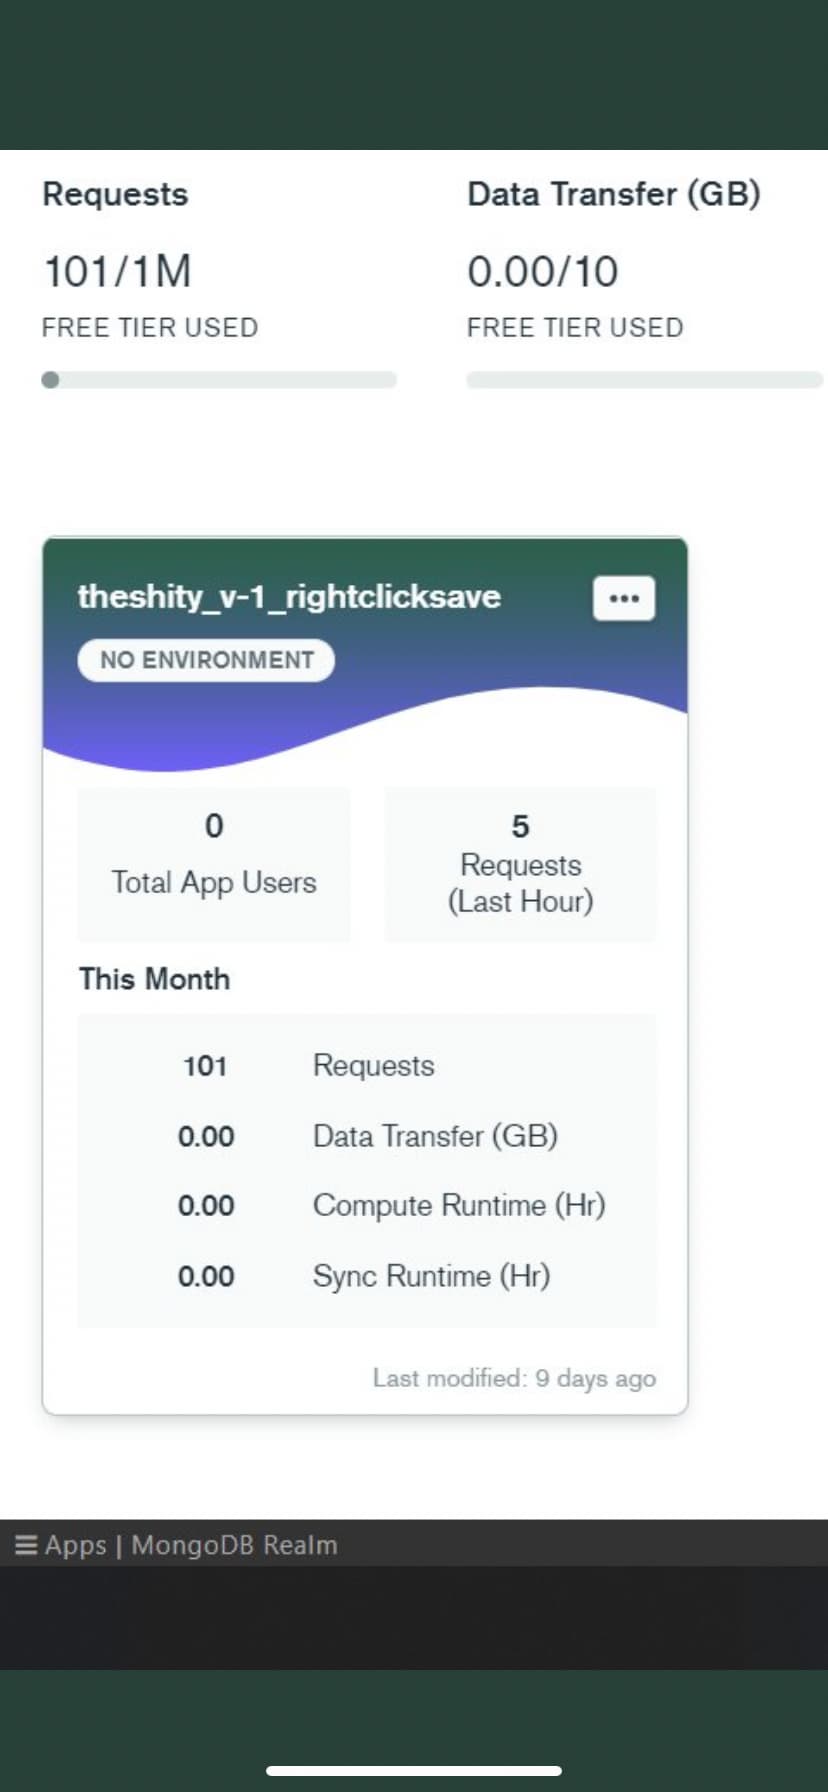The height and width of the screenshot is (1792, 828).
Task: Click the NO ENVIRONMENT badge
Action: pos(206,660)
